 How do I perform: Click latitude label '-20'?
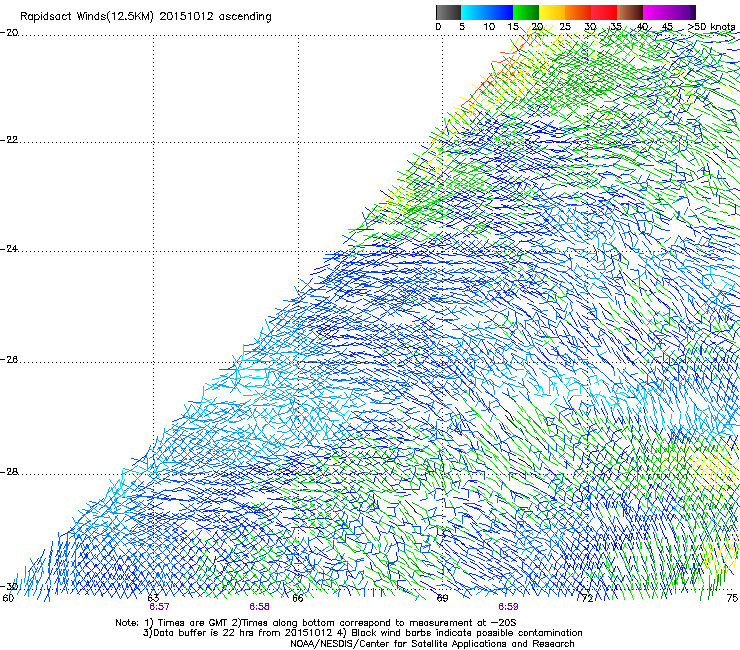click(9, 33)
